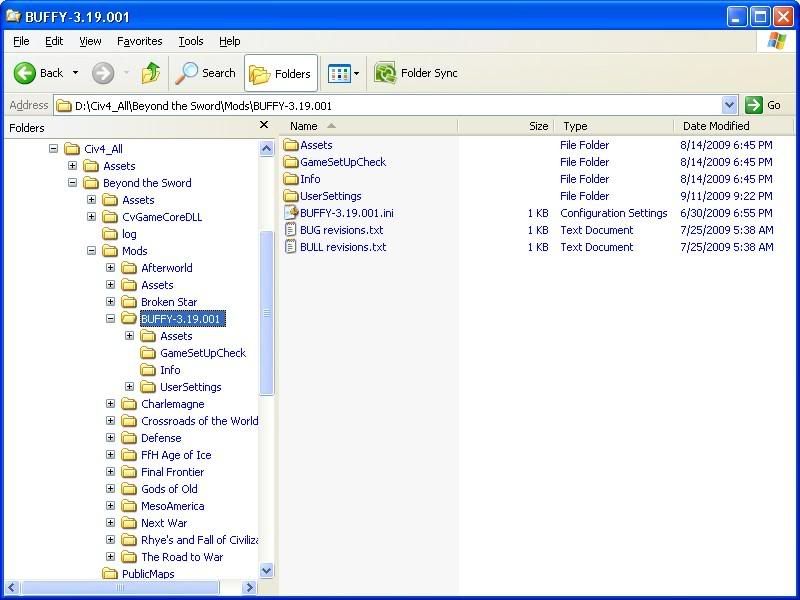Go up one folder level icon
The width and height of the screenshot is (800, 600).
pos(151,73)
